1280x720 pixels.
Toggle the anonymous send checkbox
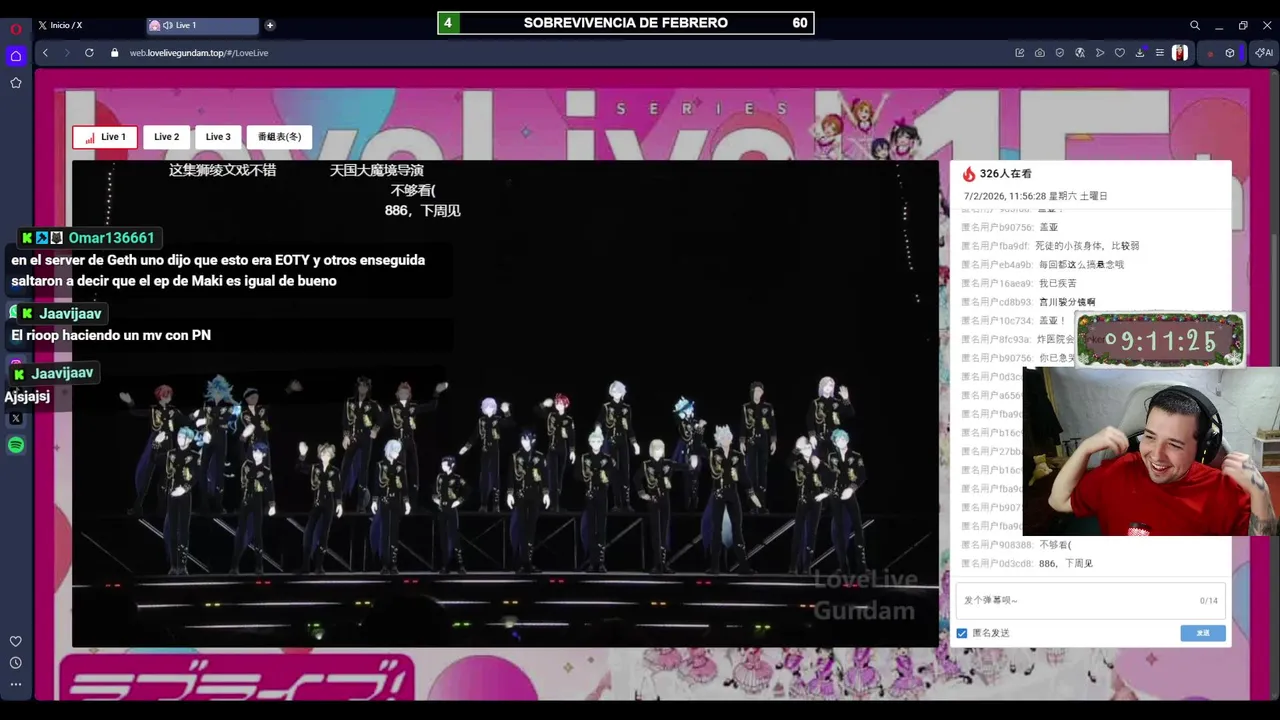(x=962, y=633)
